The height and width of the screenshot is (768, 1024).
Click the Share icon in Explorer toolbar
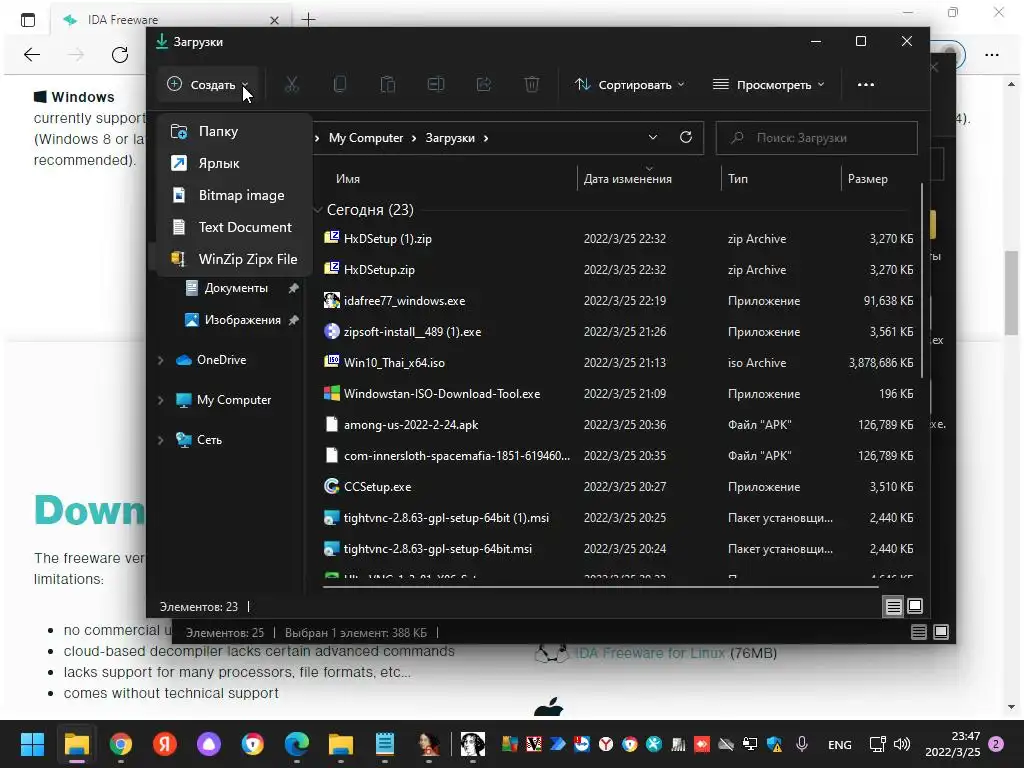tap(484, 84)
